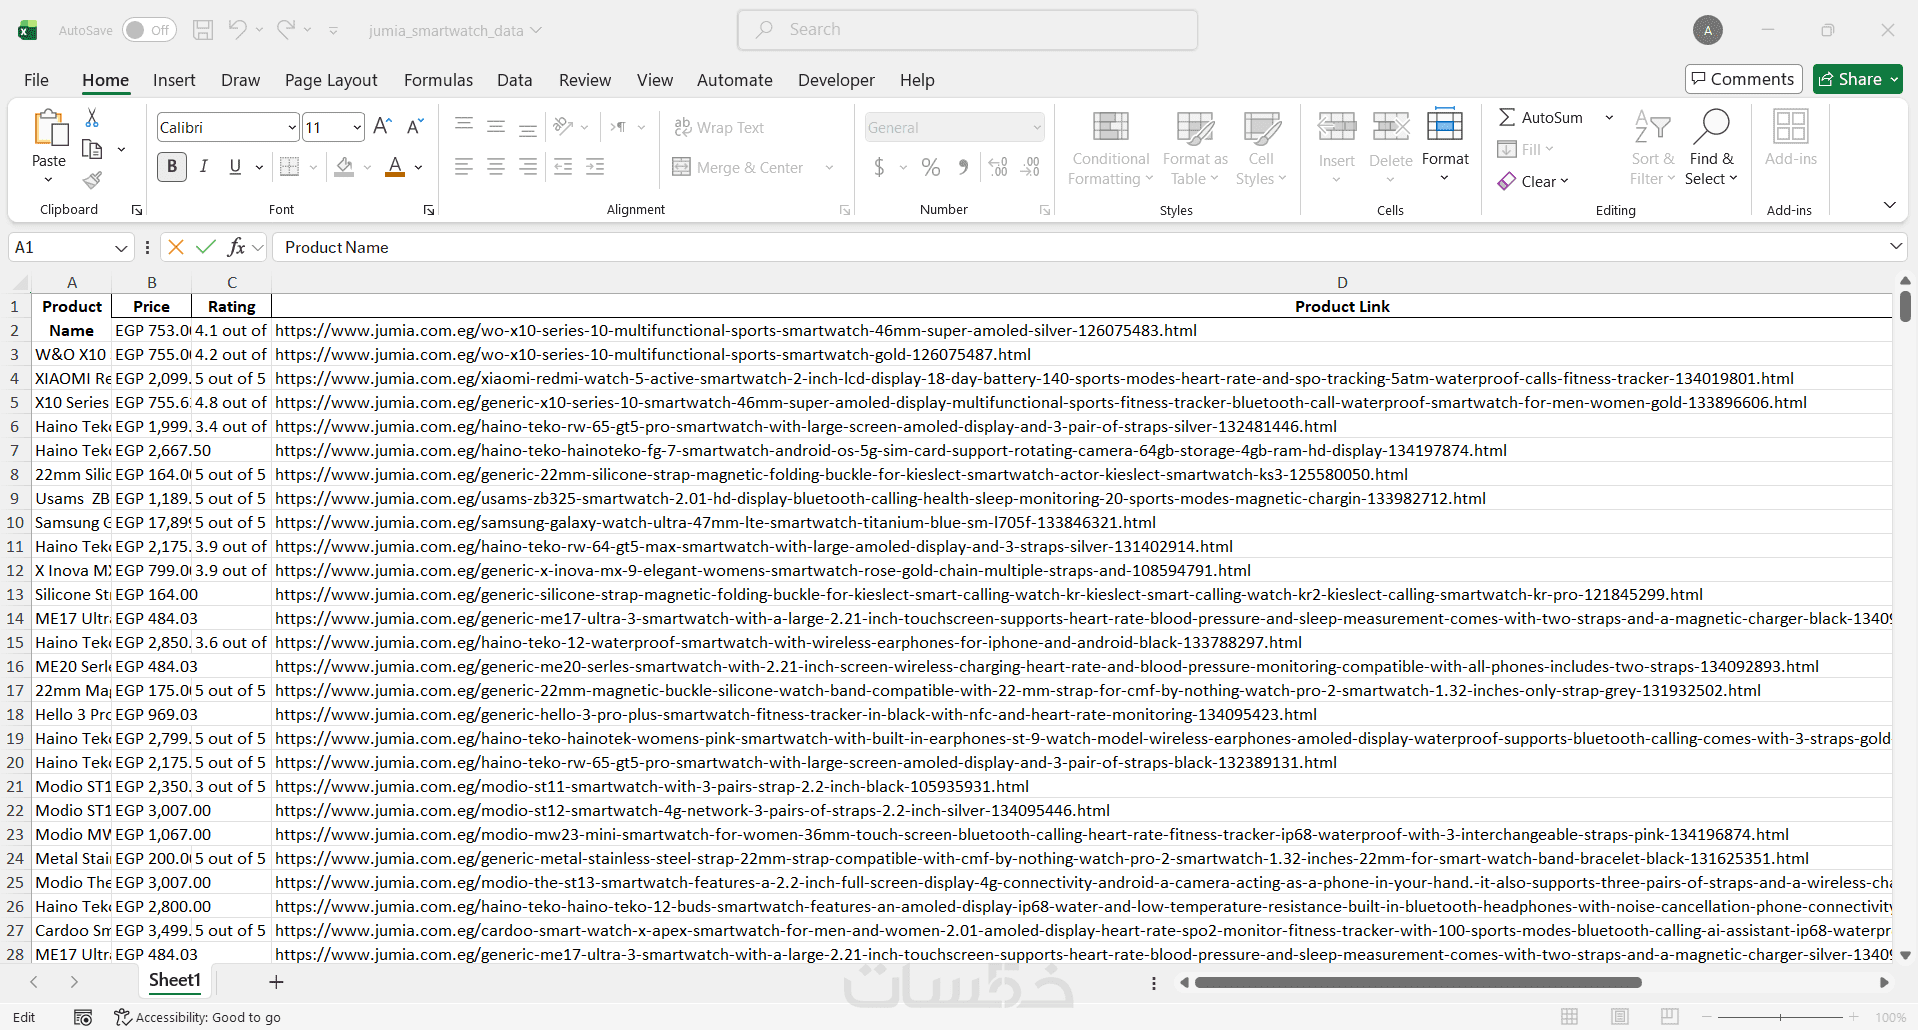The width and height of the screenshot is (1918, 1030).
Task: Apply the red Font Color swatch
Action: tap(395, 167)
